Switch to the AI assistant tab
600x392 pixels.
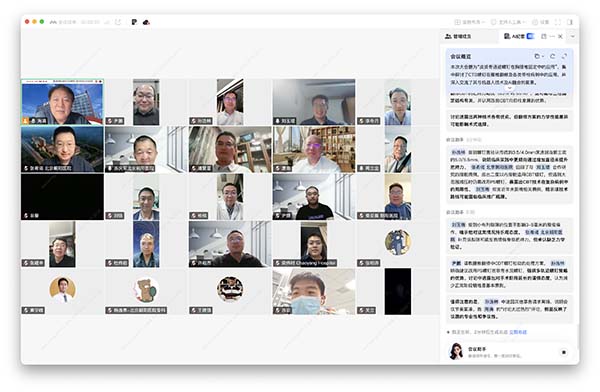click(x=514, y=36)
